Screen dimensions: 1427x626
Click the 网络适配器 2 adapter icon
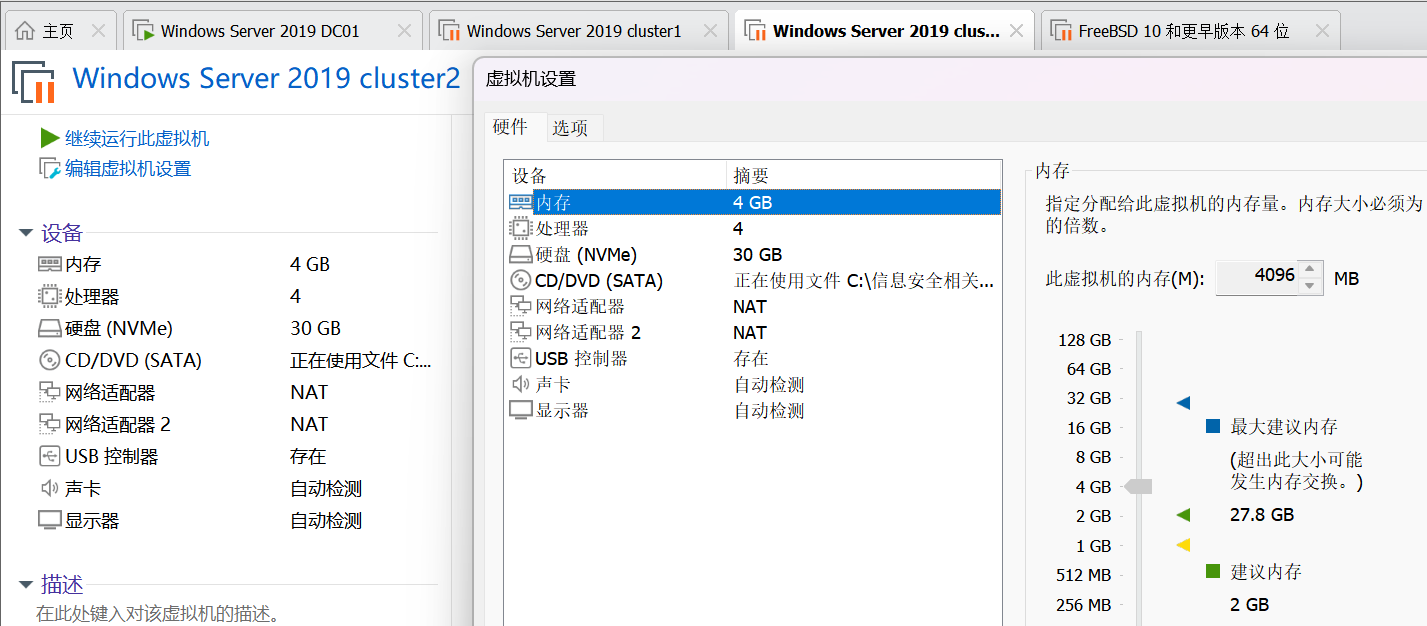coord(521,331)
